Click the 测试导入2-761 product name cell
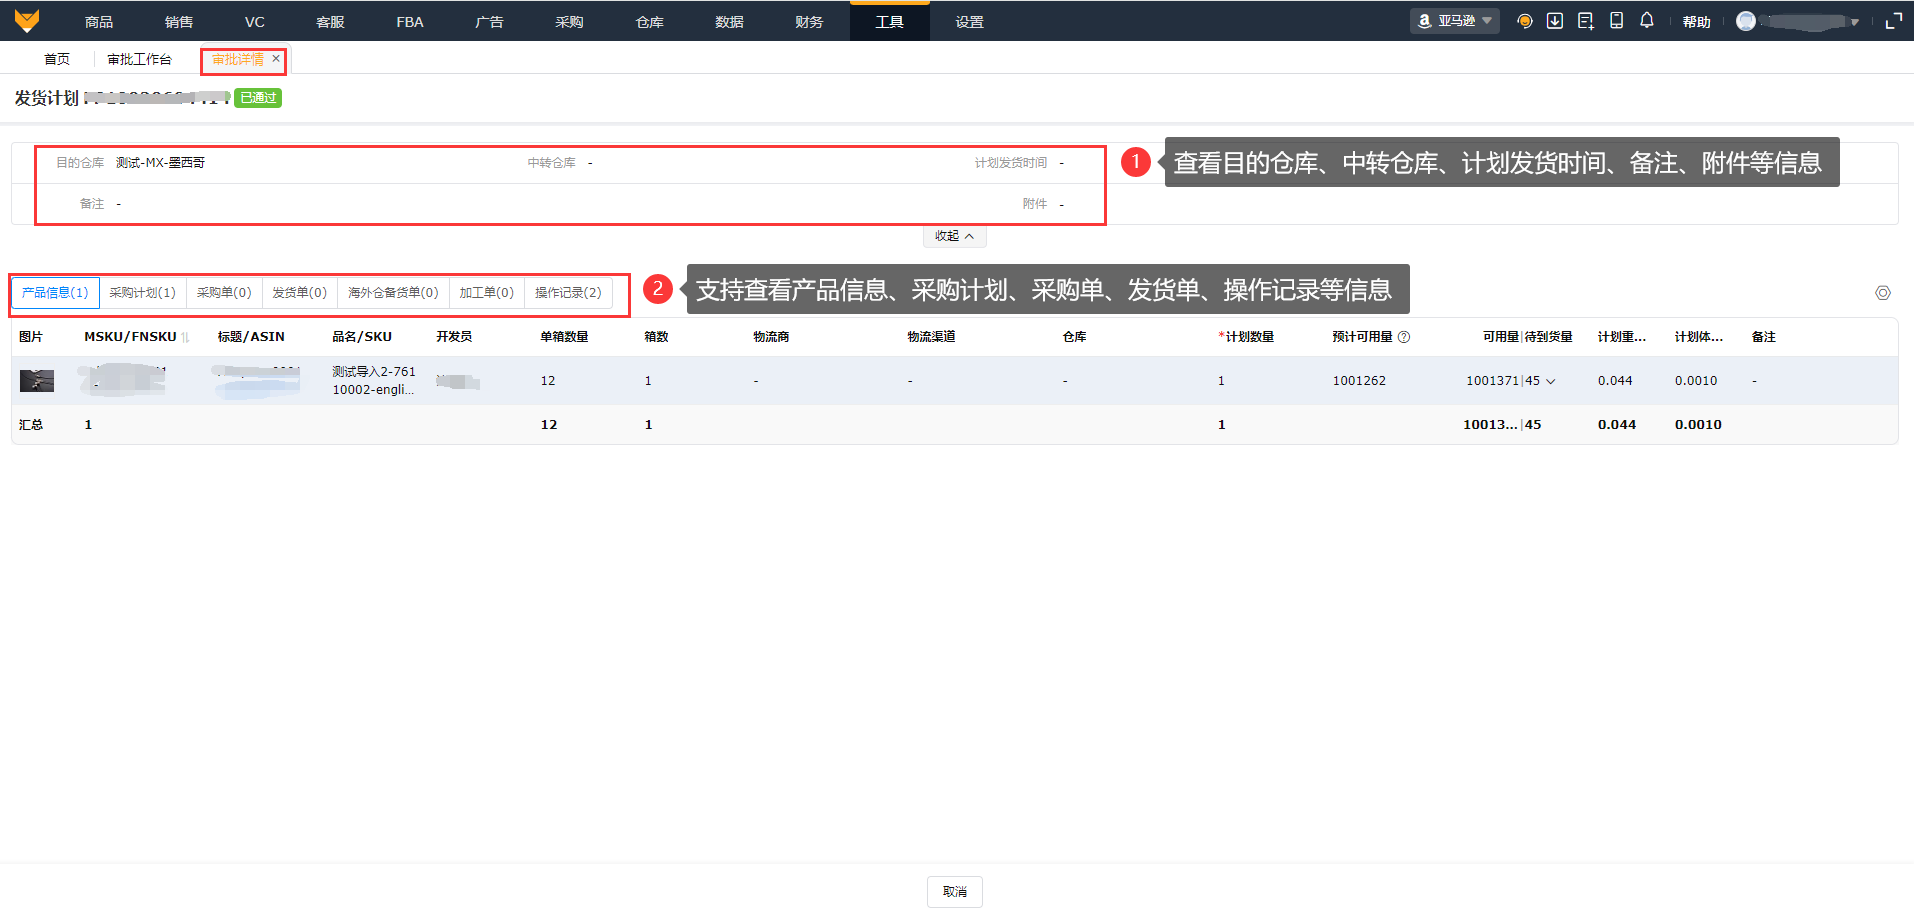 [x=374, y=381]
